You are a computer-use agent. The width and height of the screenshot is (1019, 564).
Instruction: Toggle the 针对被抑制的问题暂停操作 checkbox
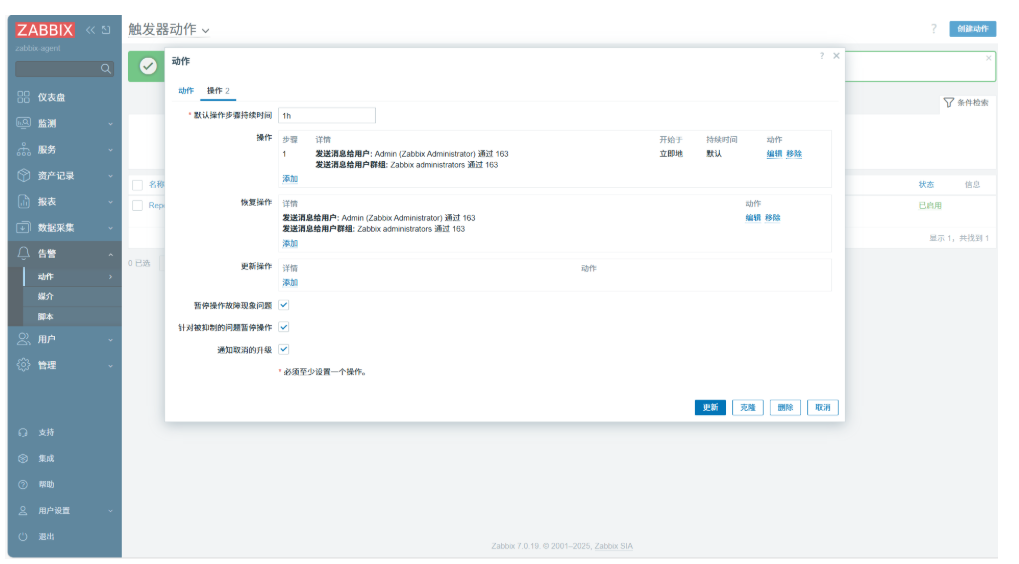click(x=284, y=327)
